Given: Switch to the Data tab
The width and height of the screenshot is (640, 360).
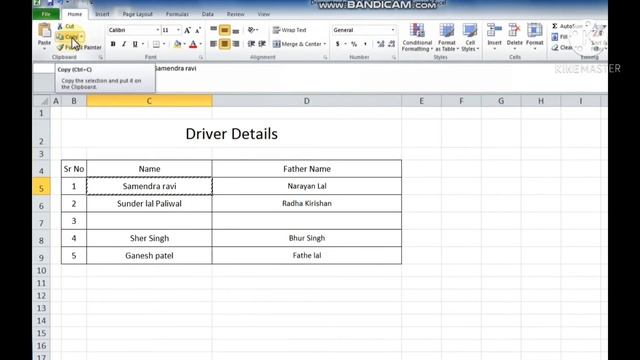Looking at the screenshot, I should [x=207, y=14].
